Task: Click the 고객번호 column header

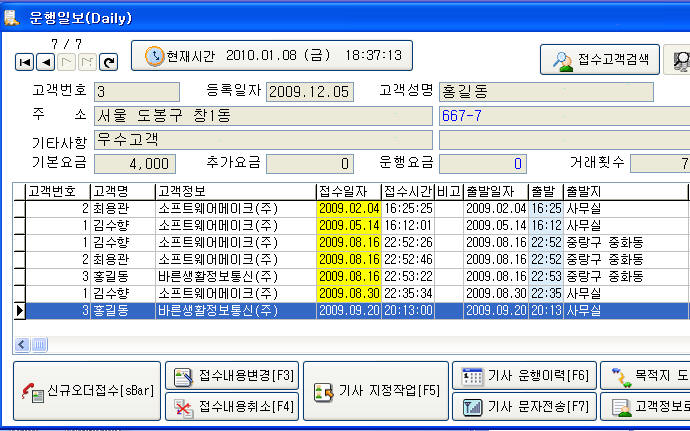Action: tap(58, 192)
